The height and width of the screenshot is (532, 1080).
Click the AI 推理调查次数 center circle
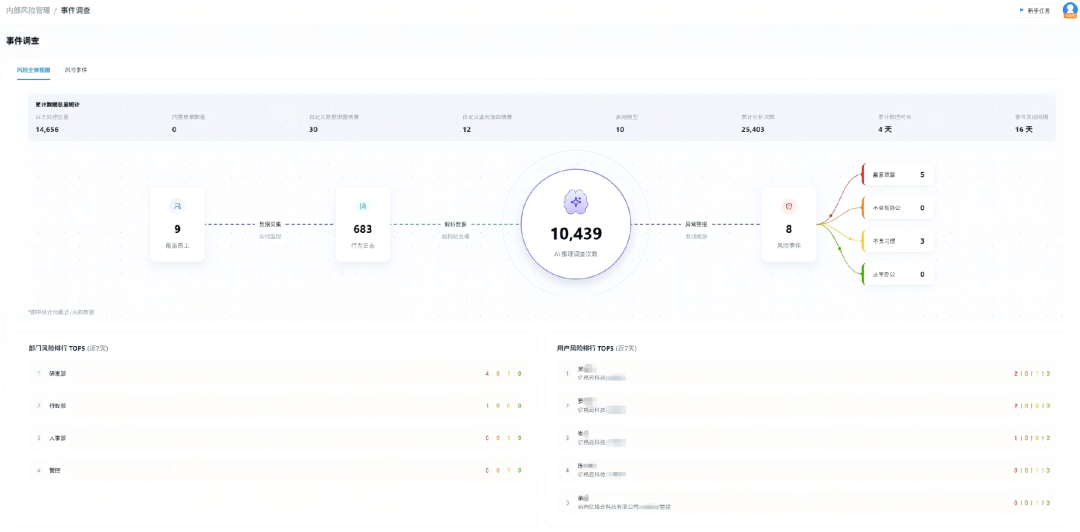point(576,224)
